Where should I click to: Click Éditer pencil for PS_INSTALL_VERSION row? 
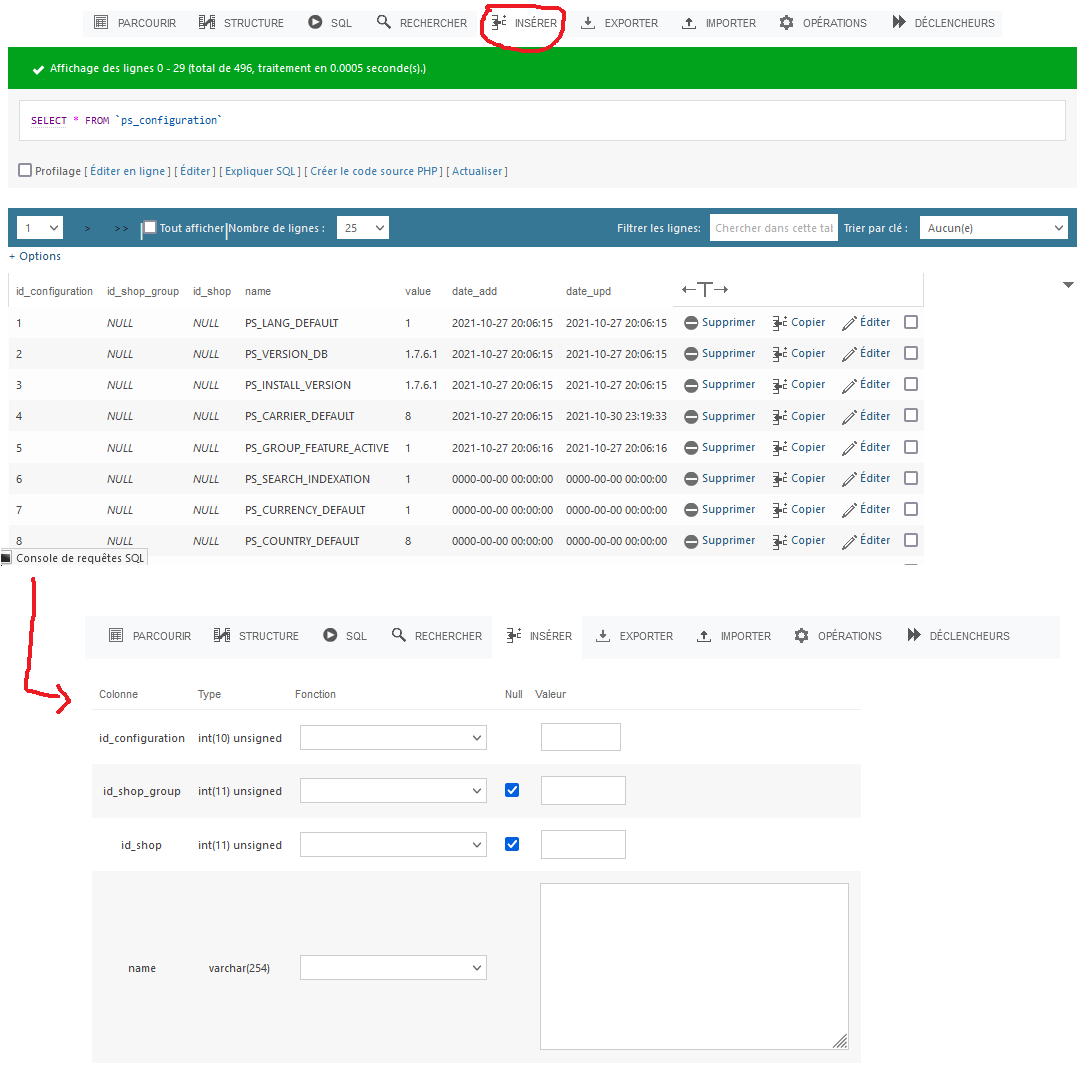point(849,386)
